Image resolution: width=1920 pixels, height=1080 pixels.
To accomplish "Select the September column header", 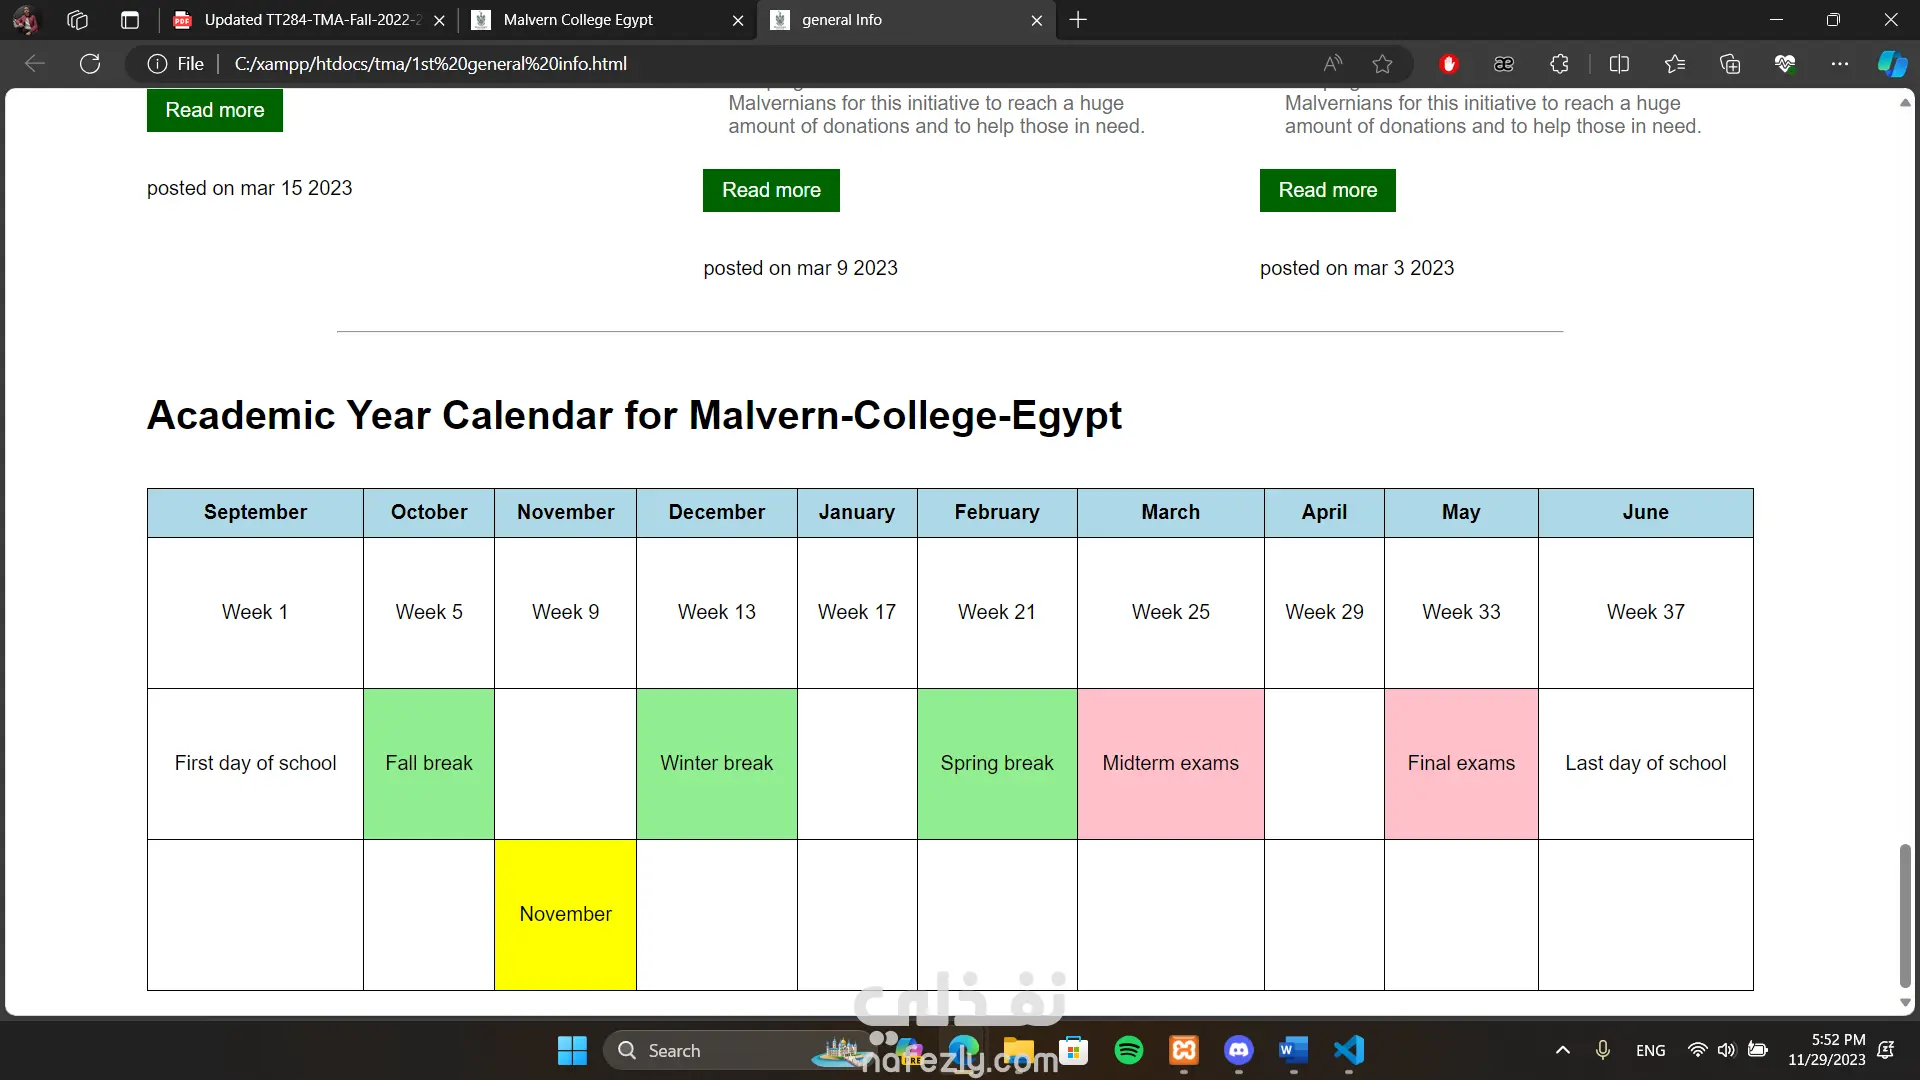I will (255, 513).
